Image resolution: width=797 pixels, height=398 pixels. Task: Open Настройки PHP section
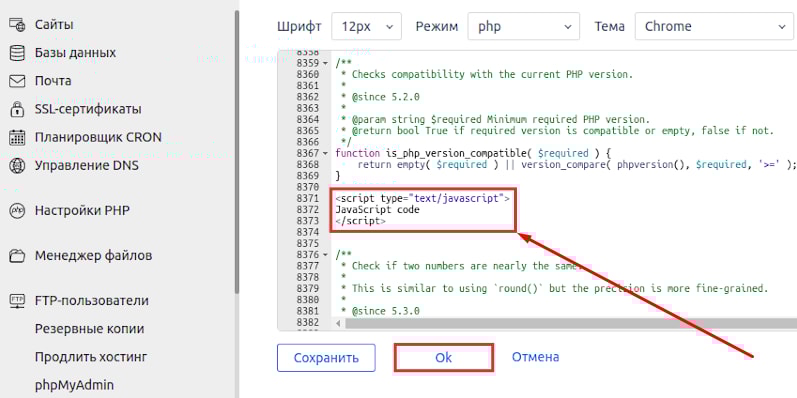(82, 210)
